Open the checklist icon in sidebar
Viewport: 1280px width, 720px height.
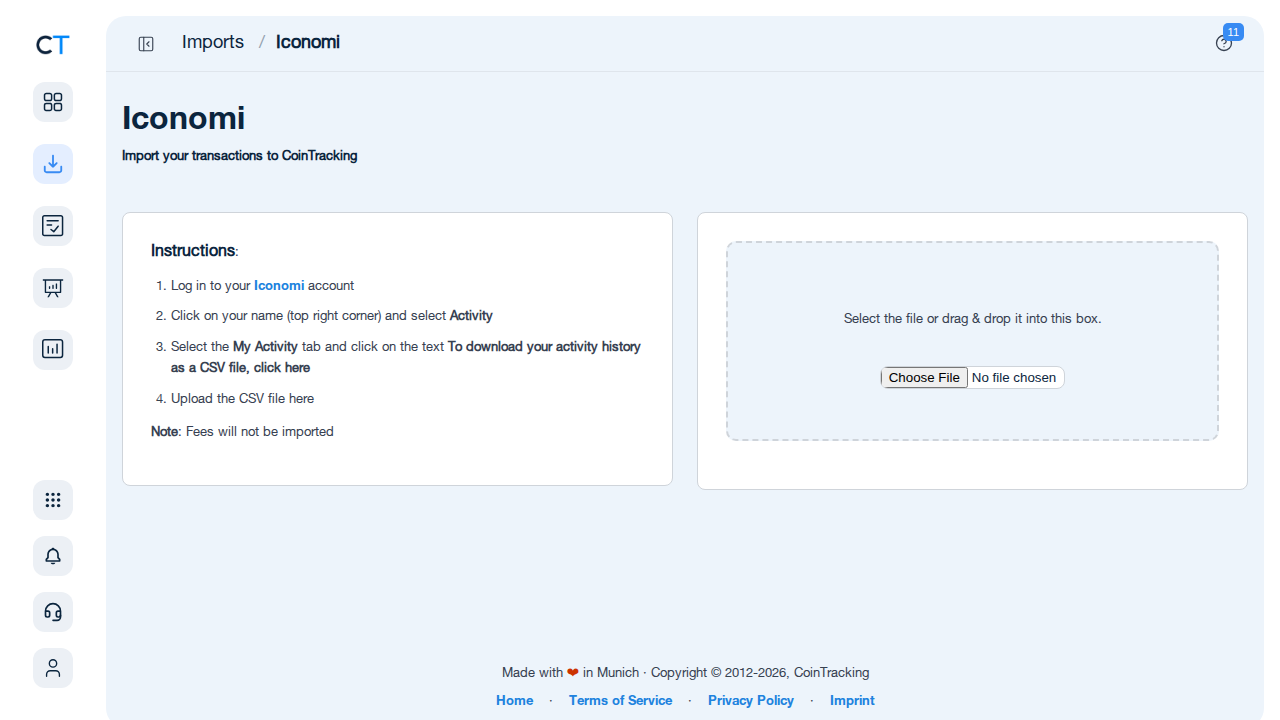[53, 226]
